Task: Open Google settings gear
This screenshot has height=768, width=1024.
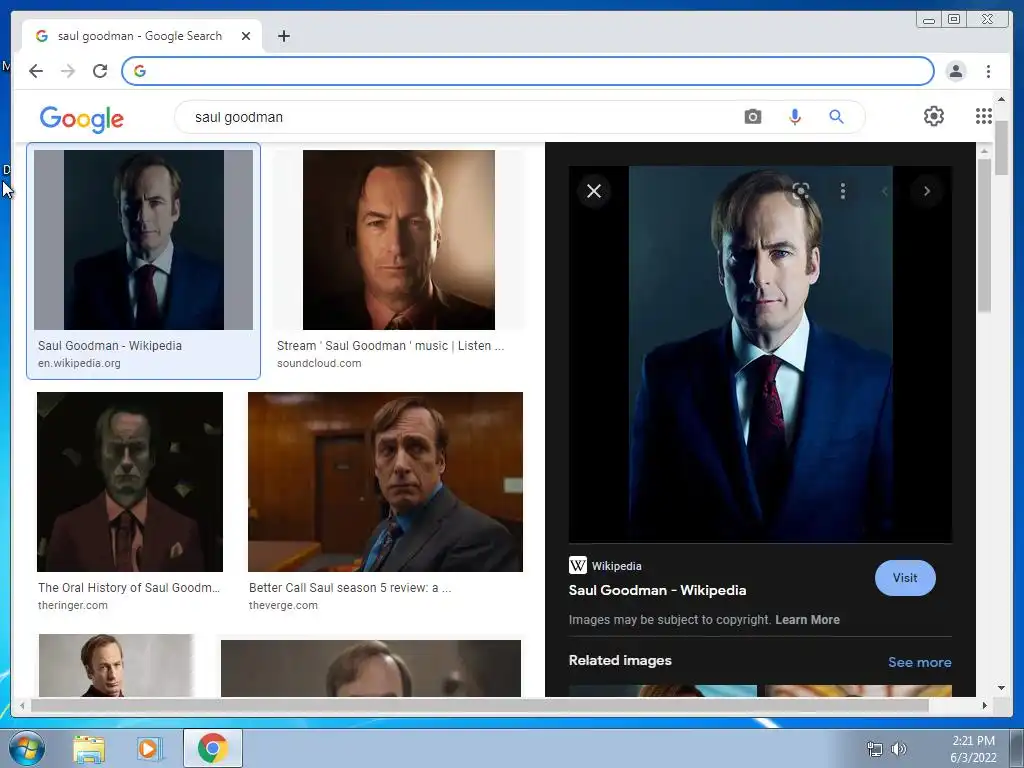Action: [x=934, y=116]
